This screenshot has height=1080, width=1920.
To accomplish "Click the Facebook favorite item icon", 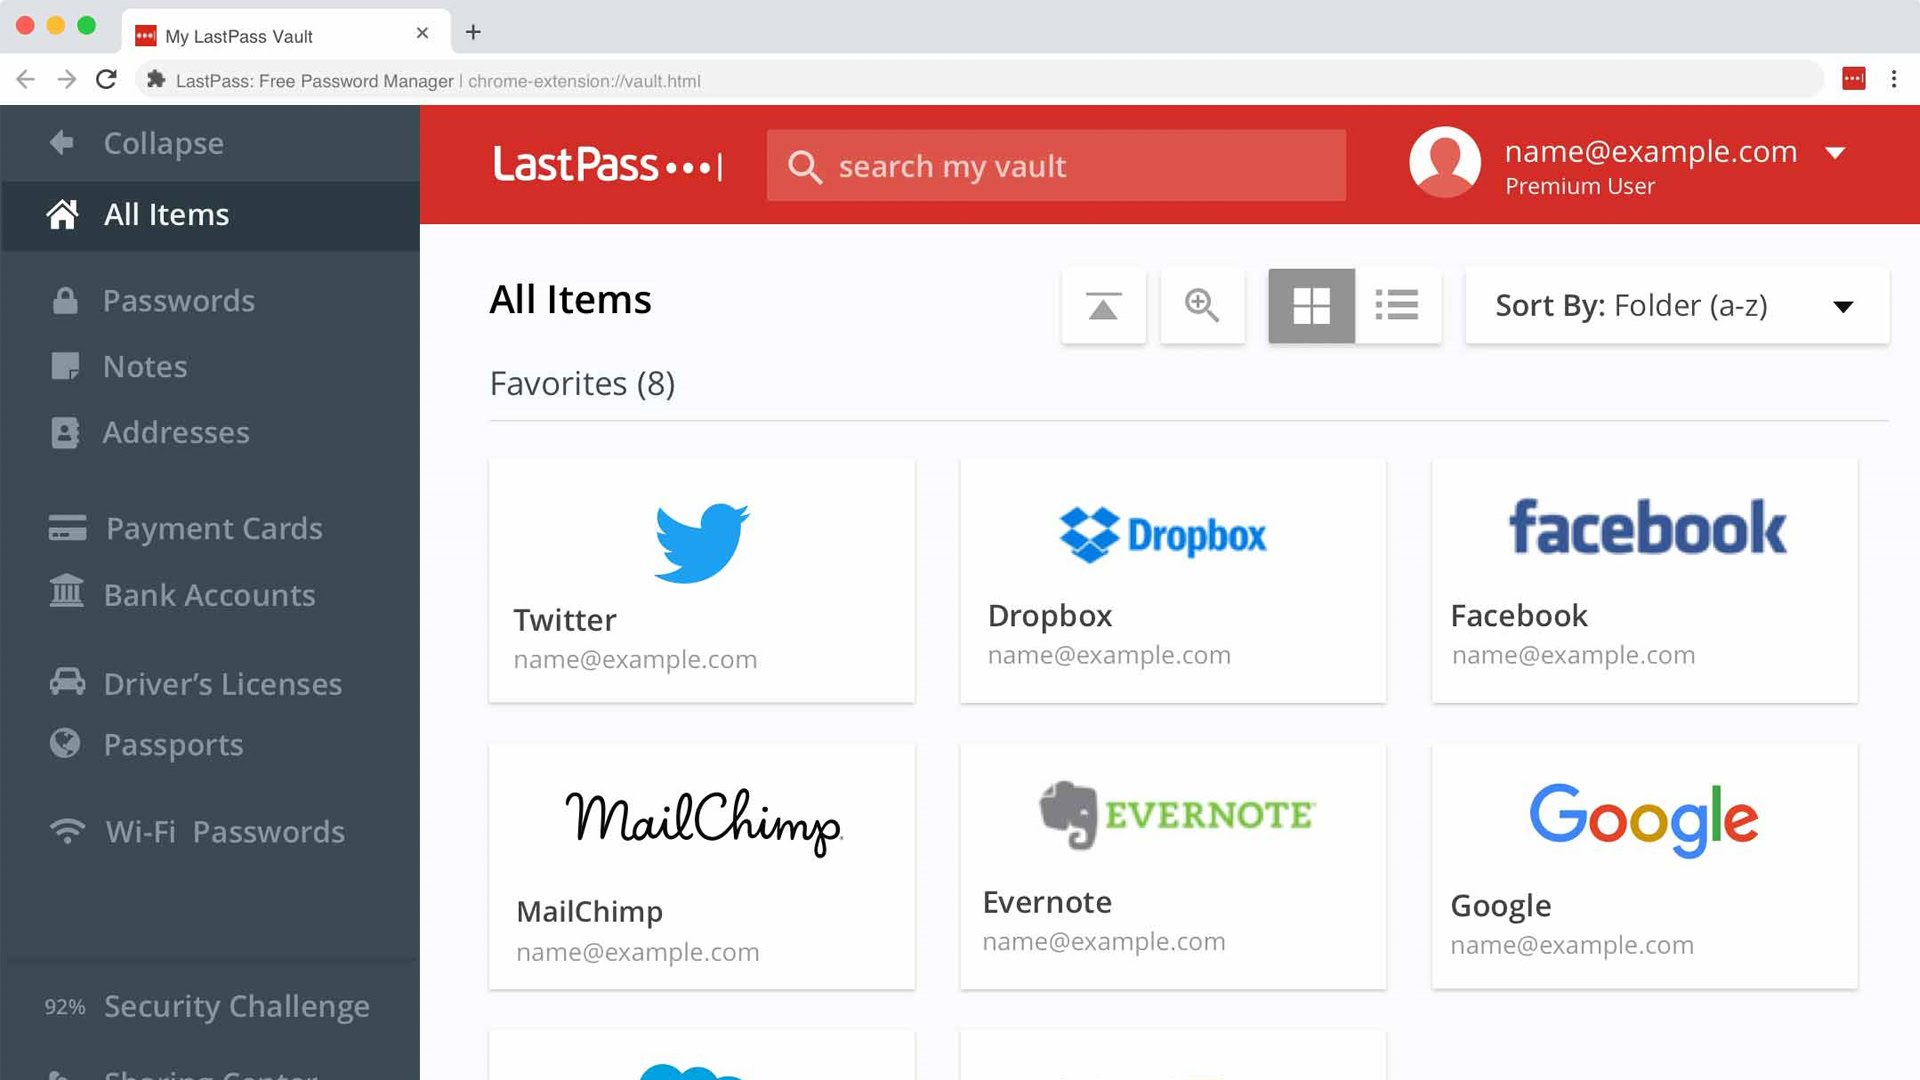I will 1646,527.
